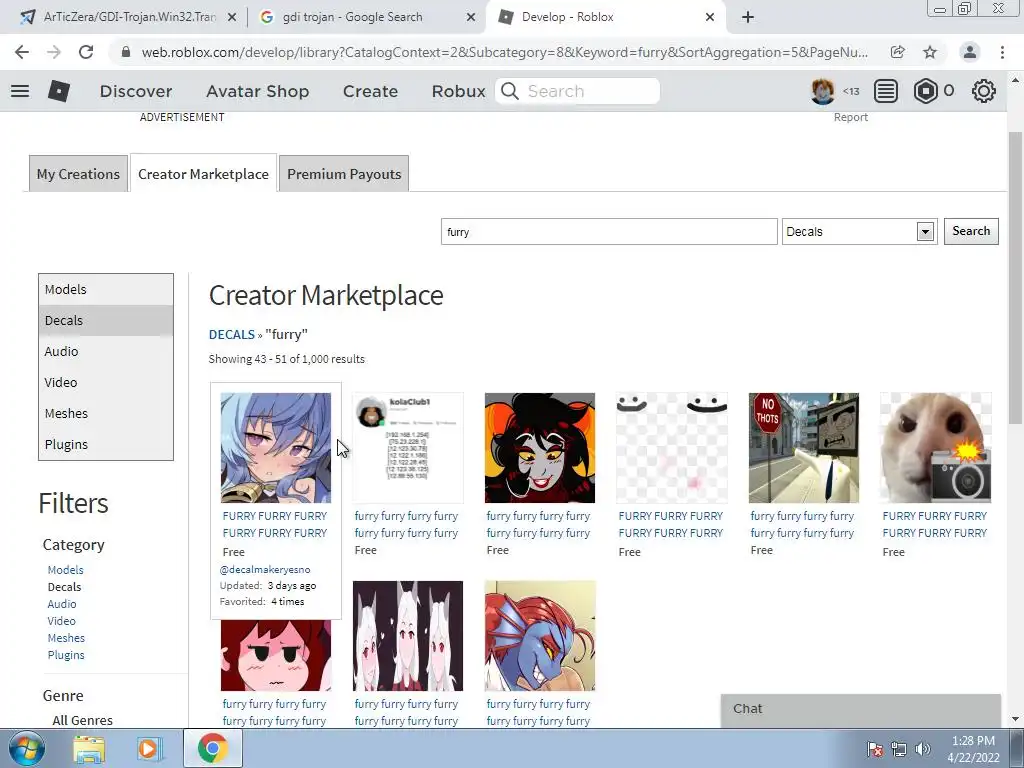Select Video in the sidebar list
Screen dimensions: 1024x768
pyautogui.click(x=106, y=383)
